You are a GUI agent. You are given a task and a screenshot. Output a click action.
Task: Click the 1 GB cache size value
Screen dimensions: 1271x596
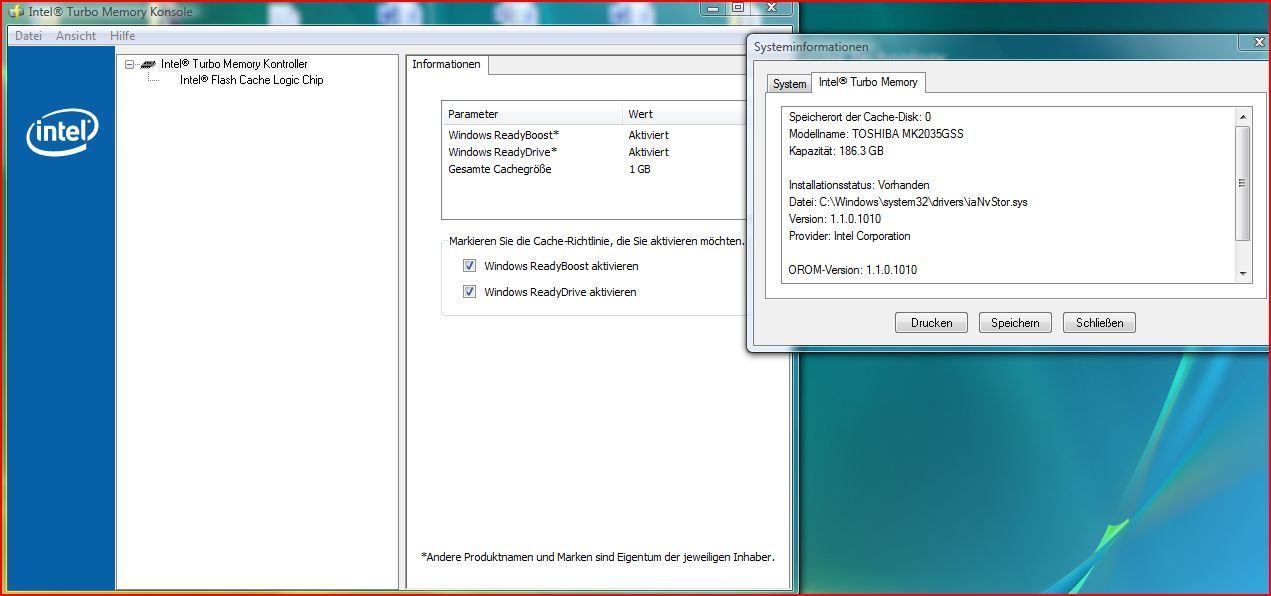click(640, 169)
